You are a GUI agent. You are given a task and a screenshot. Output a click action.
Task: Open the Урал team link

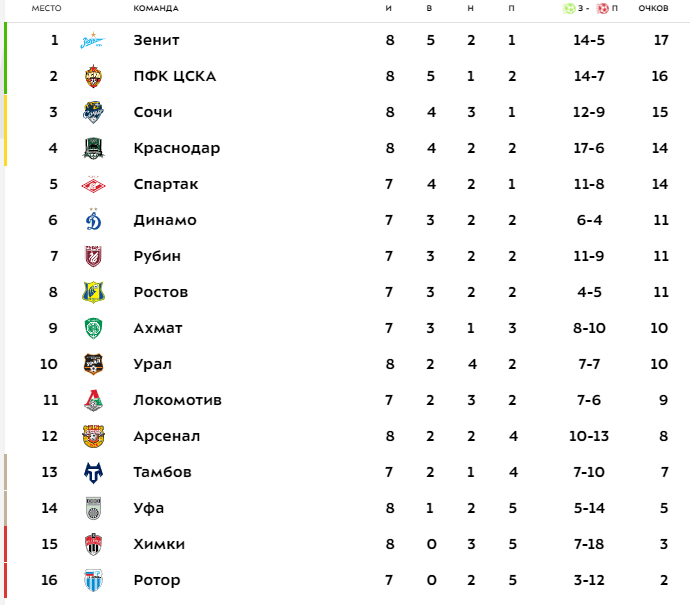[152, 365]
